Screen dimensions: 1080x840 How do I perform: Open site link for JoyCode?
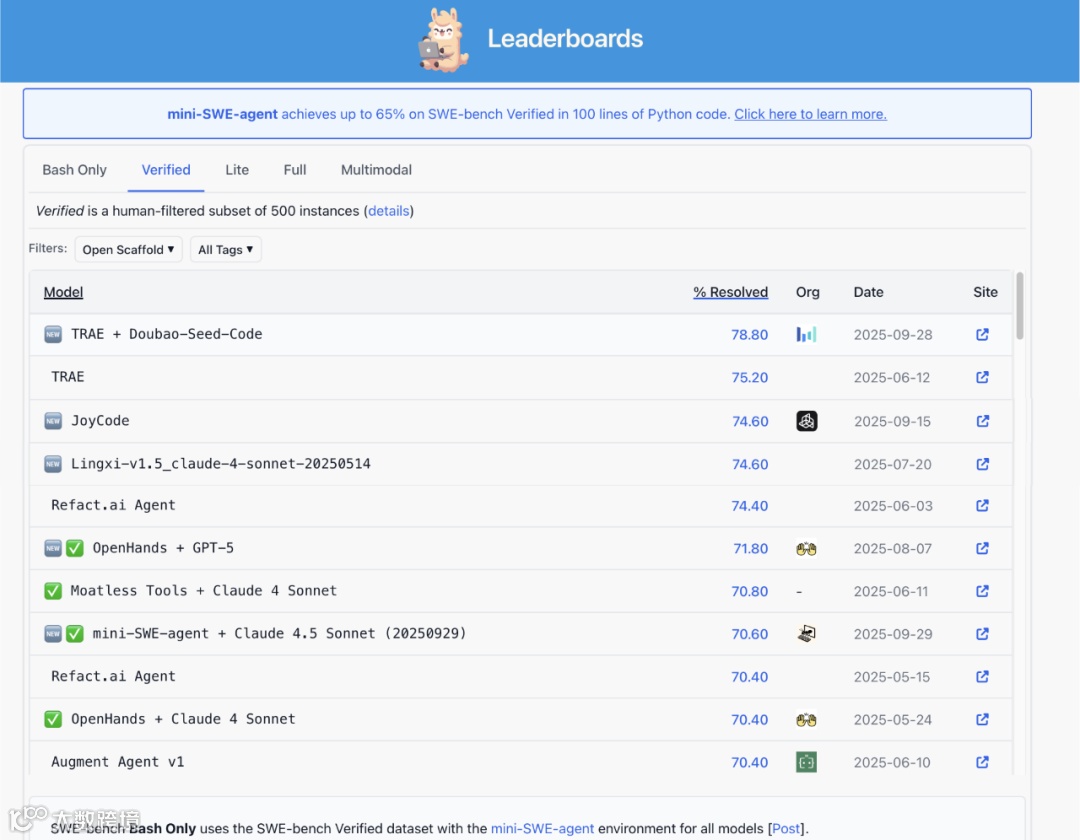pyautogui.click(x=982, y=421)
